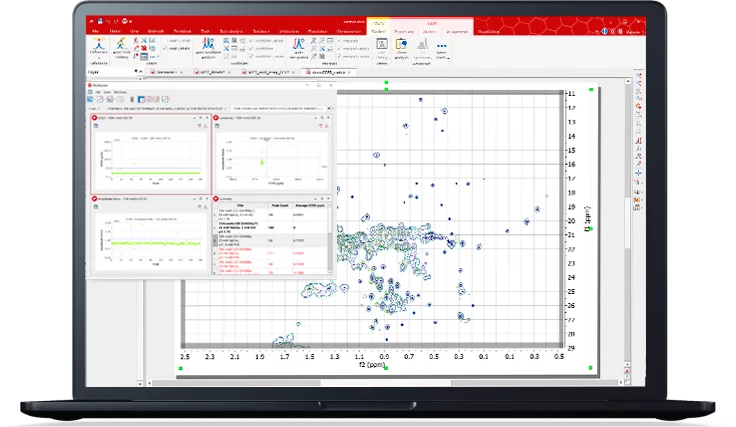Toggle the bottom multiplets group checkbox

pos(251,56)
